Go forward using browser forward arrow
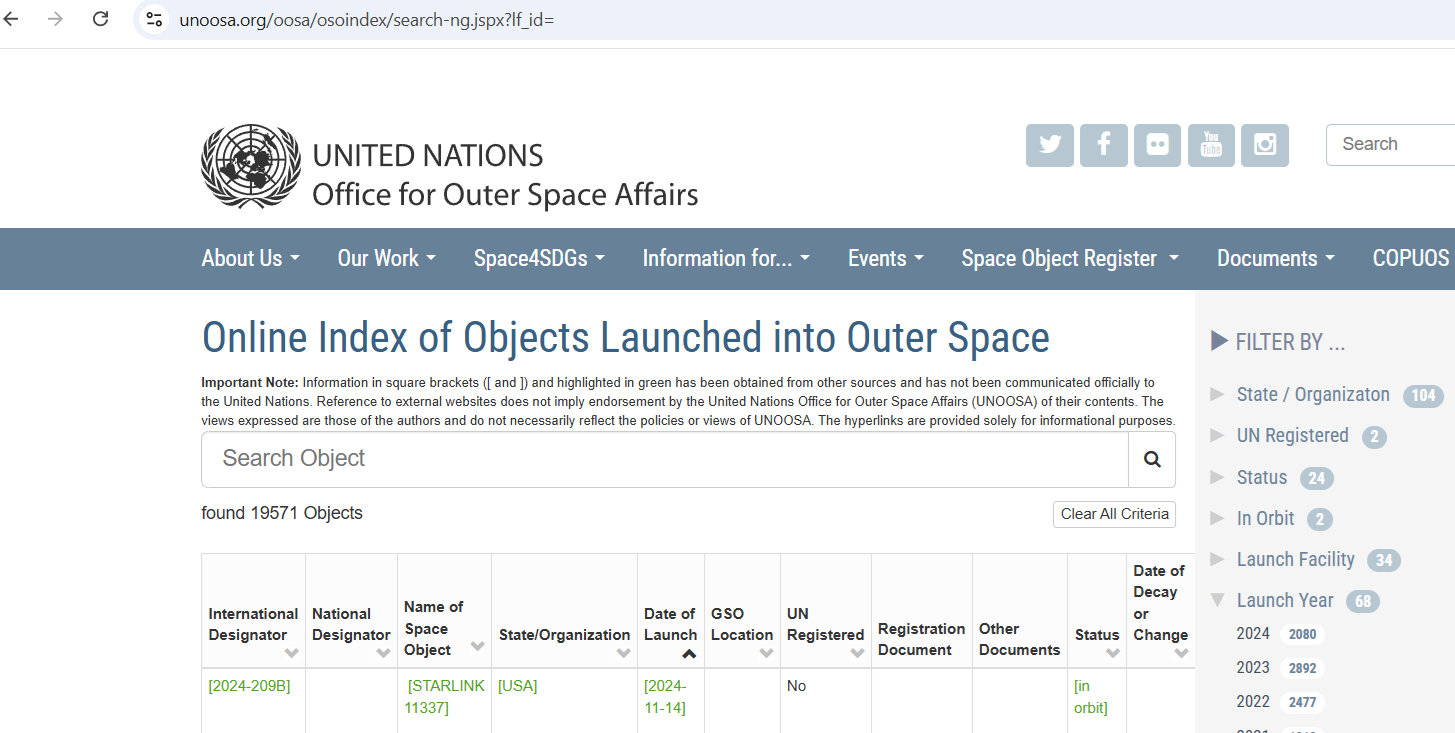 point(55,19)
